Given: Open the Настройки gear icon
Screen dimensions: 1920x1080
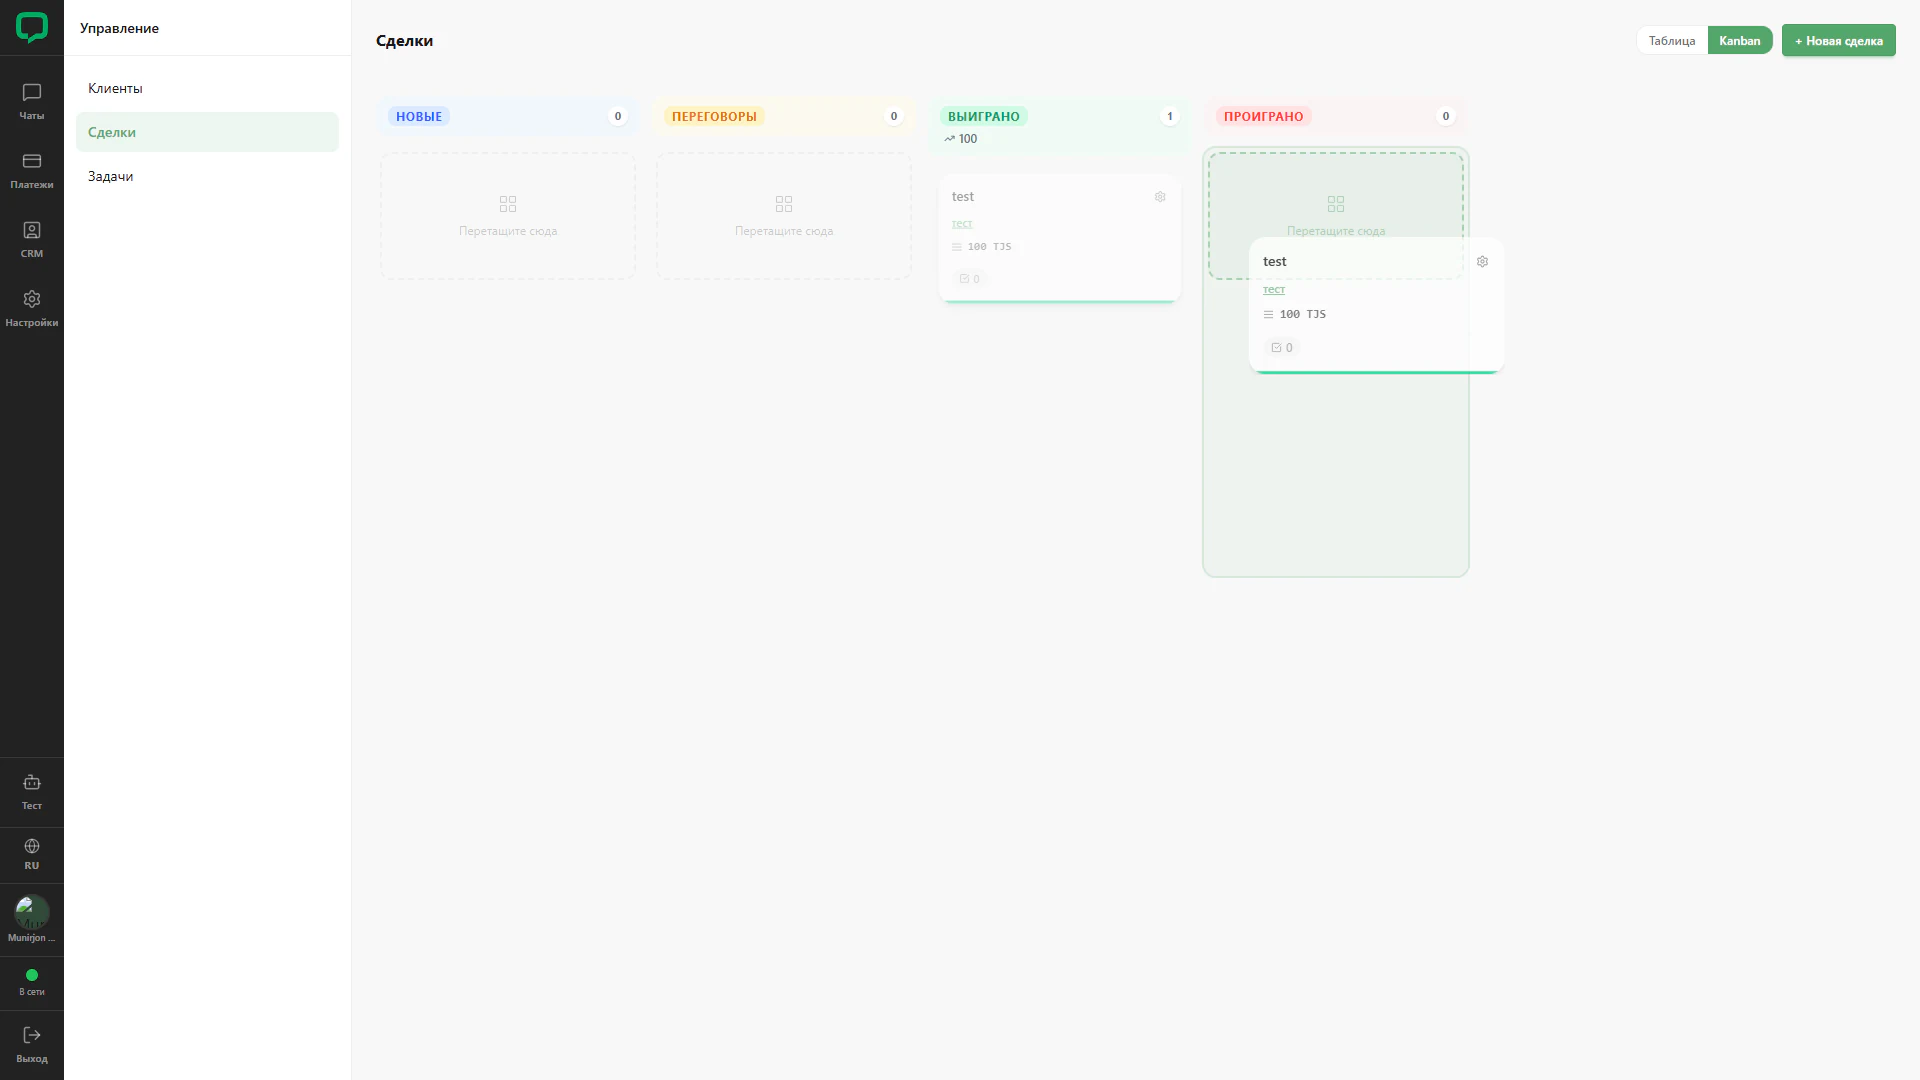Looking at the screenshot, I should [x=32, y=299].
